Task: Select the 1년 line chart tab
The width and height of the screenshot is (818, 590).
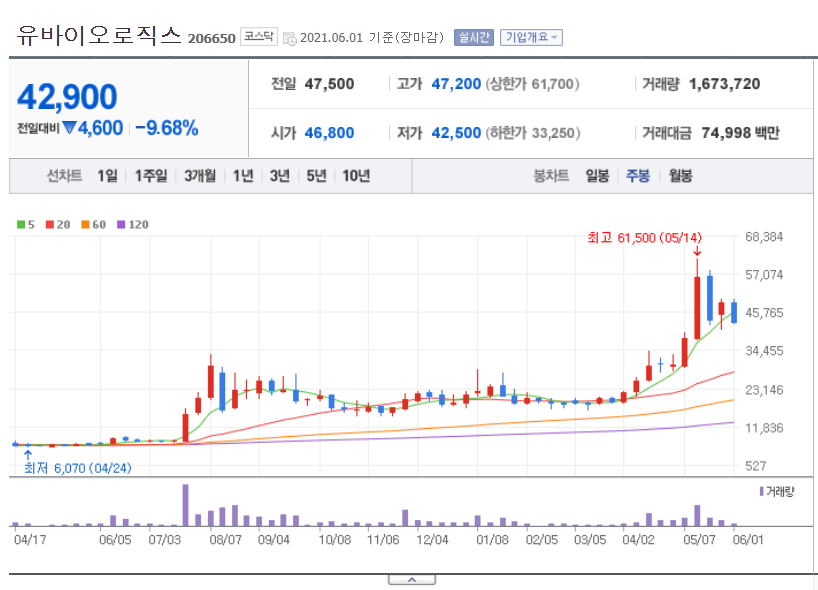Action: 243,176
